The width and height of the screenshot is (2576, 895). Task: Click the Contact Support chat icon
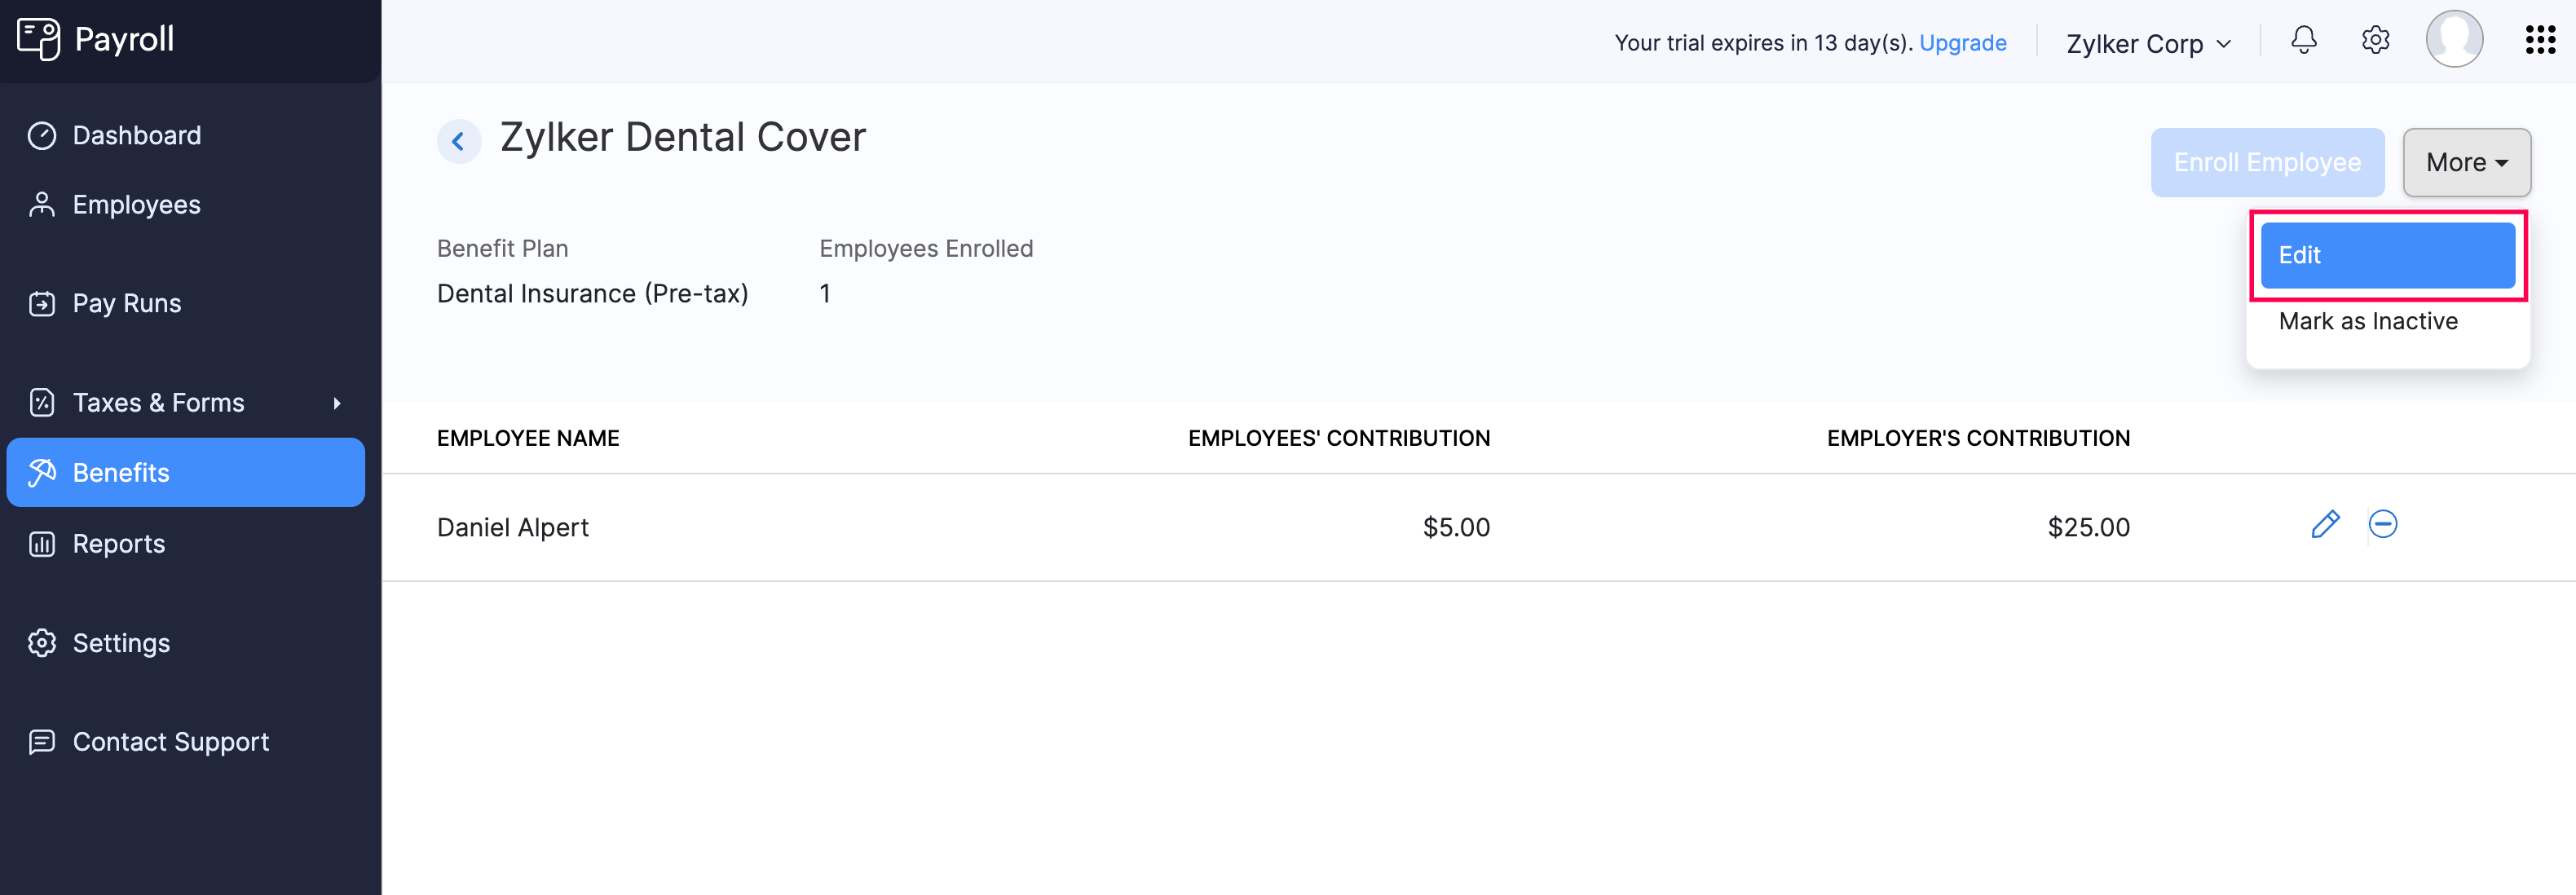pyautogui.click(x=41, y=741)
